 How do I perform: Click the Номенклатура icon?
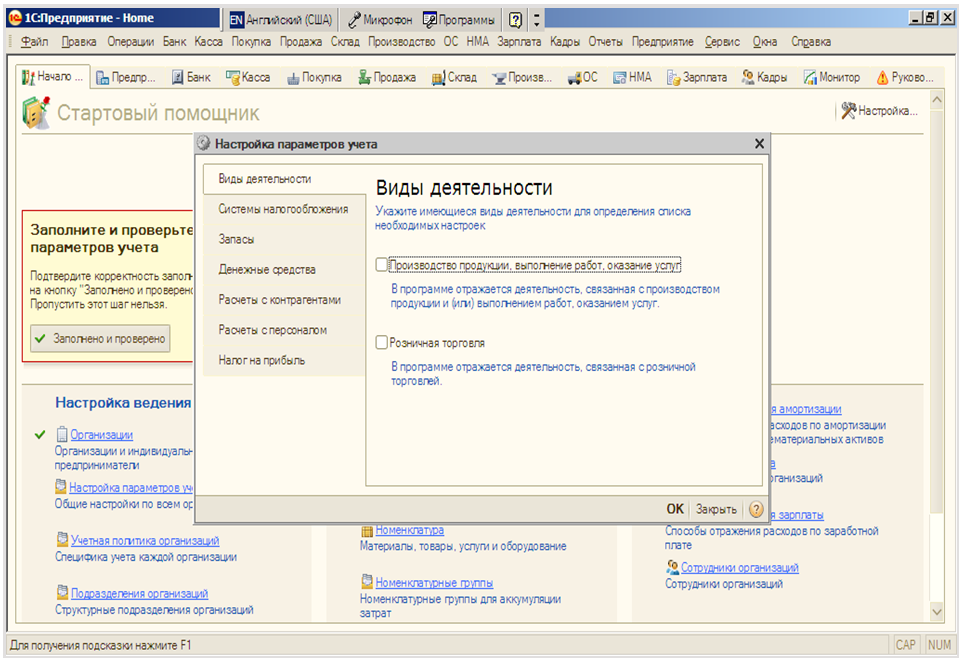367,531
